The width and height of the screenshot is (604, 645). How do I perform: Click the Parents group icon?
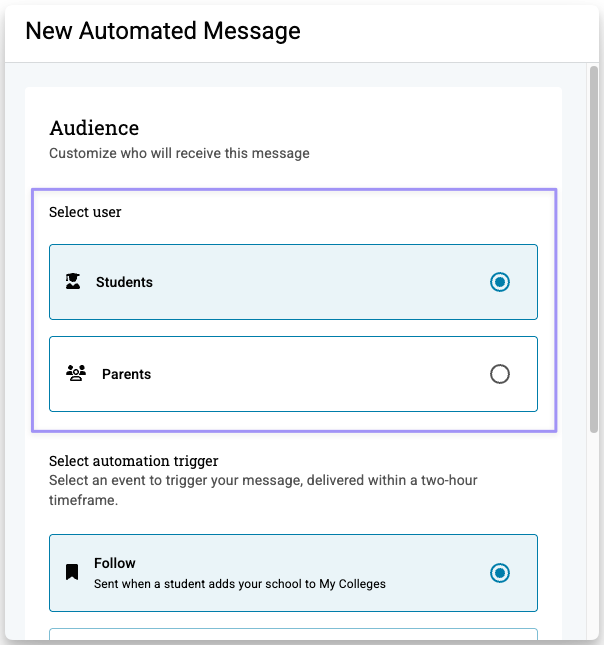pyautogui.click(x=76, y=374)
